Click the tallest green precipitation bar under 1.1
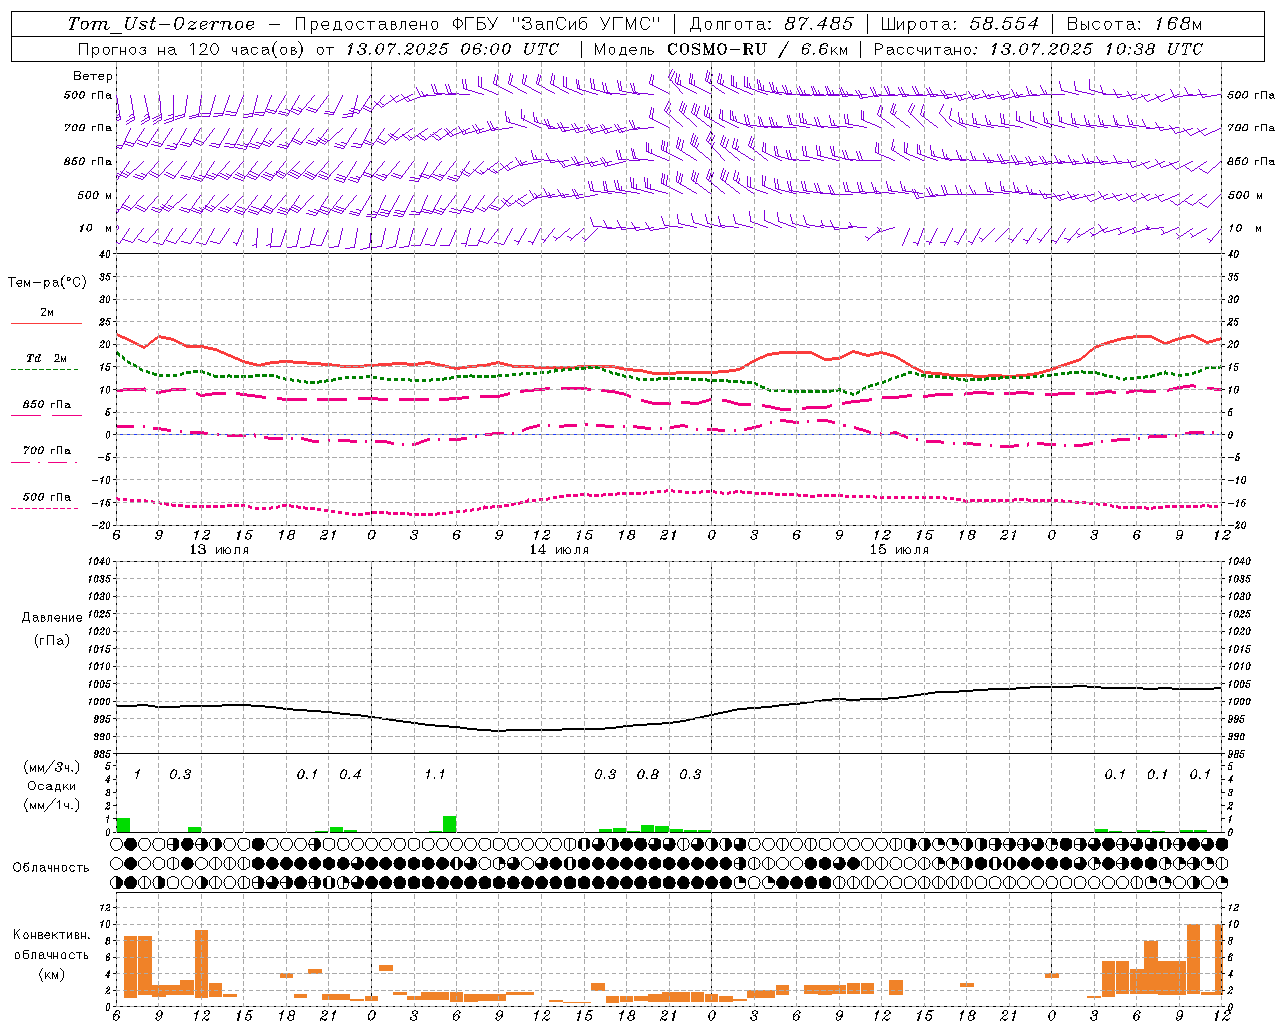 pos(449,824)
